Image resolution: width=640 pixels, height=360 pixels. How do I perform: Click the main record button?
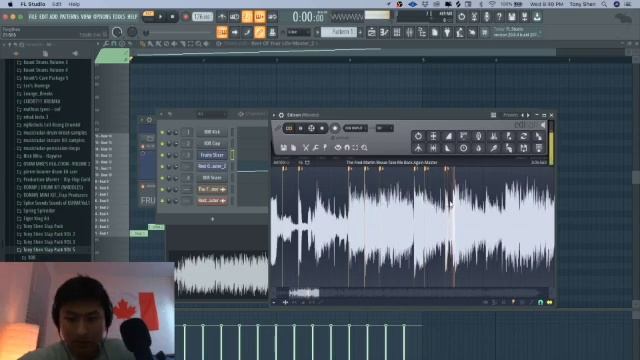point(185,17)
